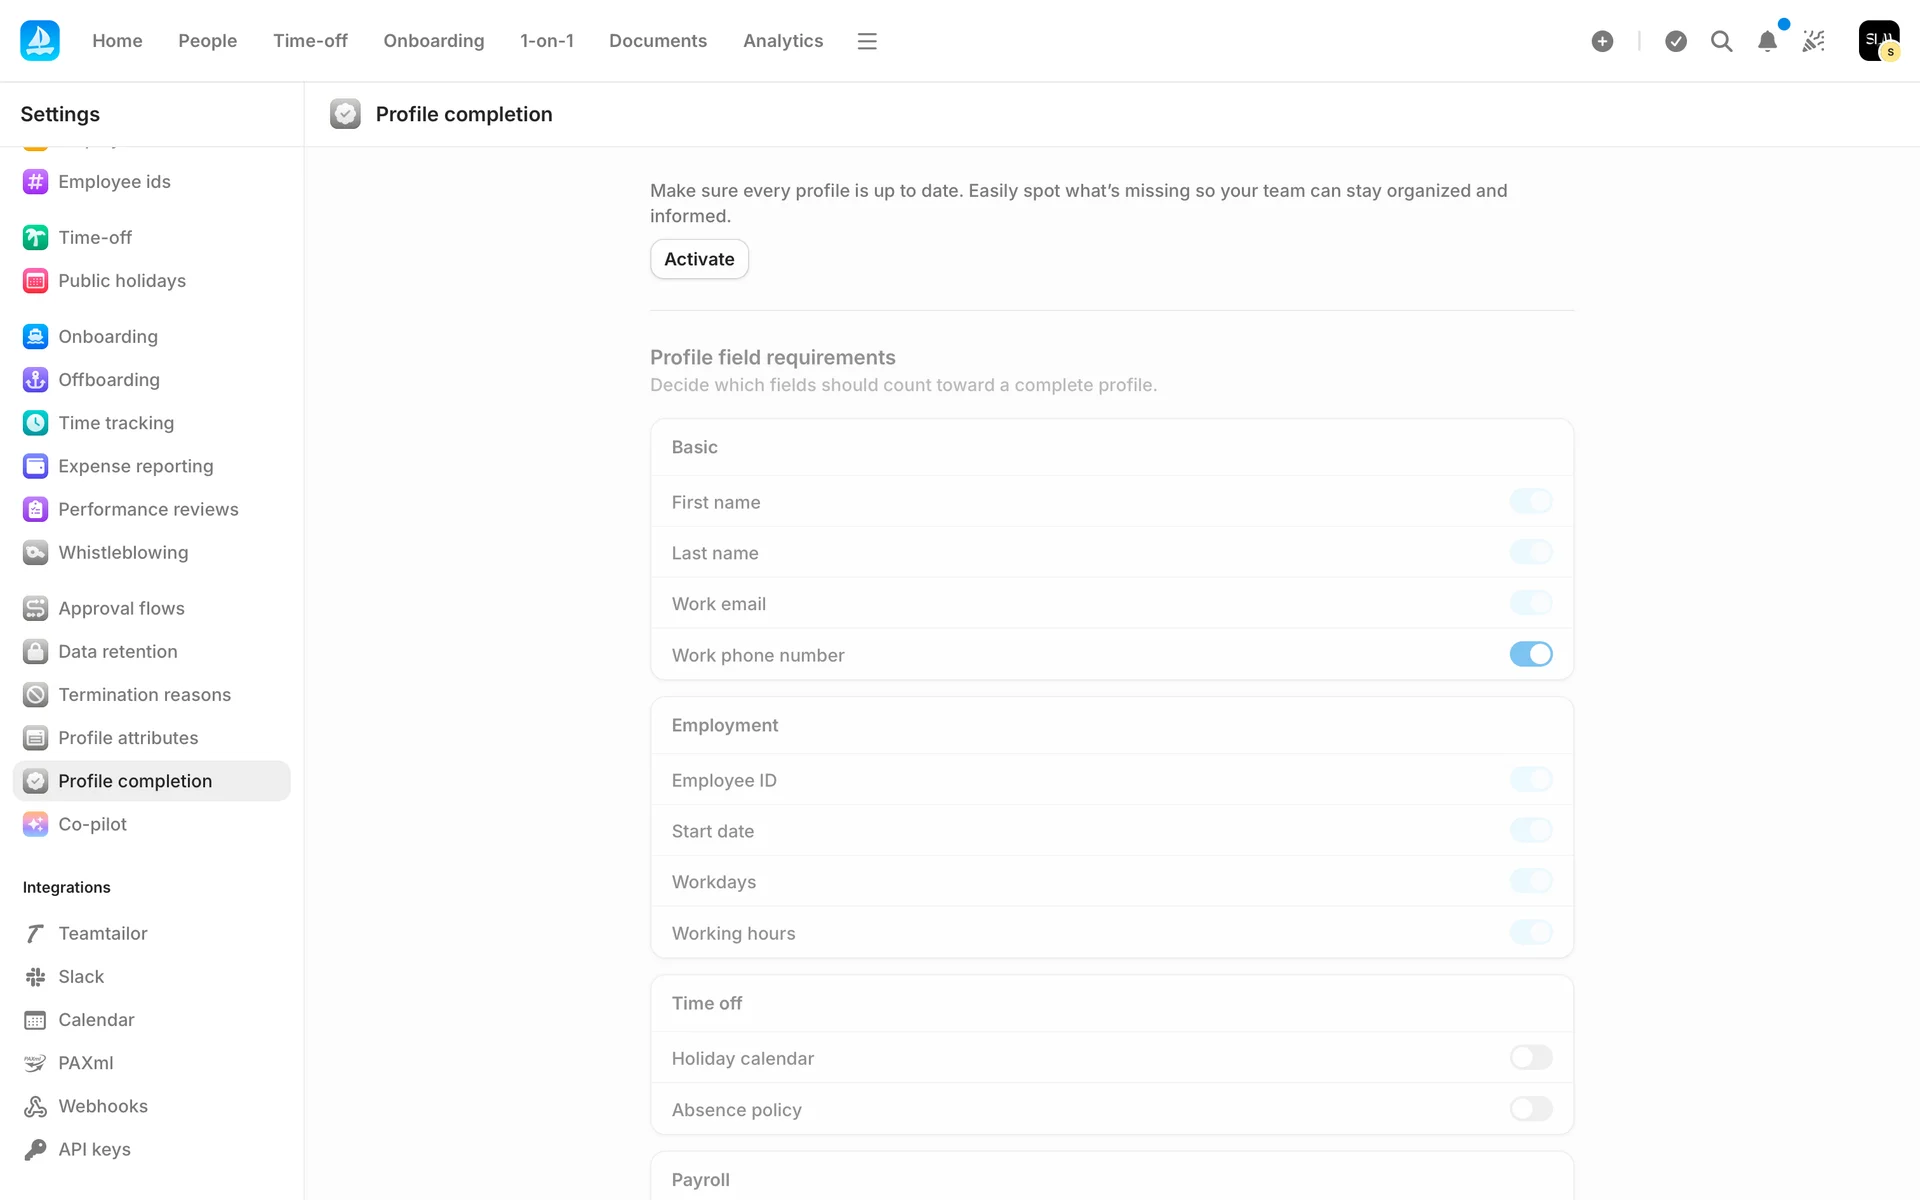Click the checkmark tasks icon in header
This screenshot has height=1200, width=1920.
tap(1676, 41)
